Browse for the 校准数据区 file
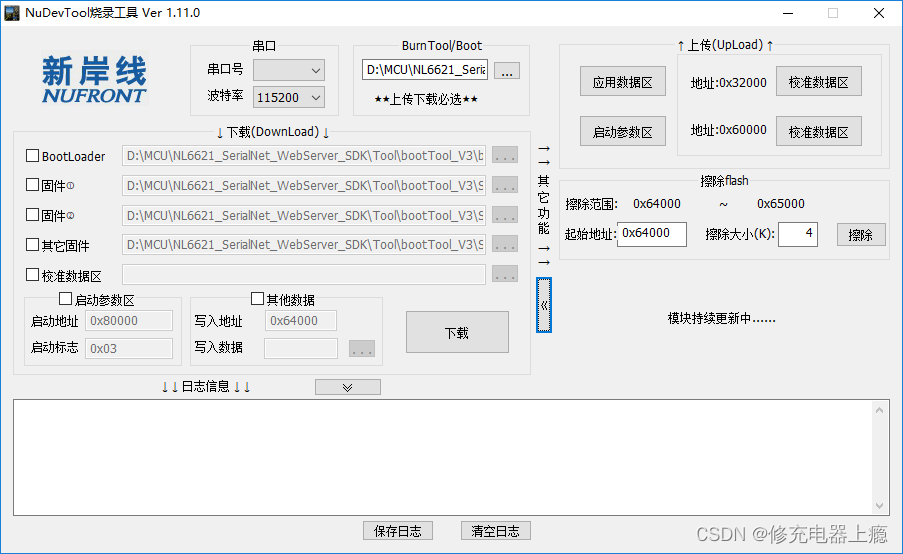 point(505,275)
